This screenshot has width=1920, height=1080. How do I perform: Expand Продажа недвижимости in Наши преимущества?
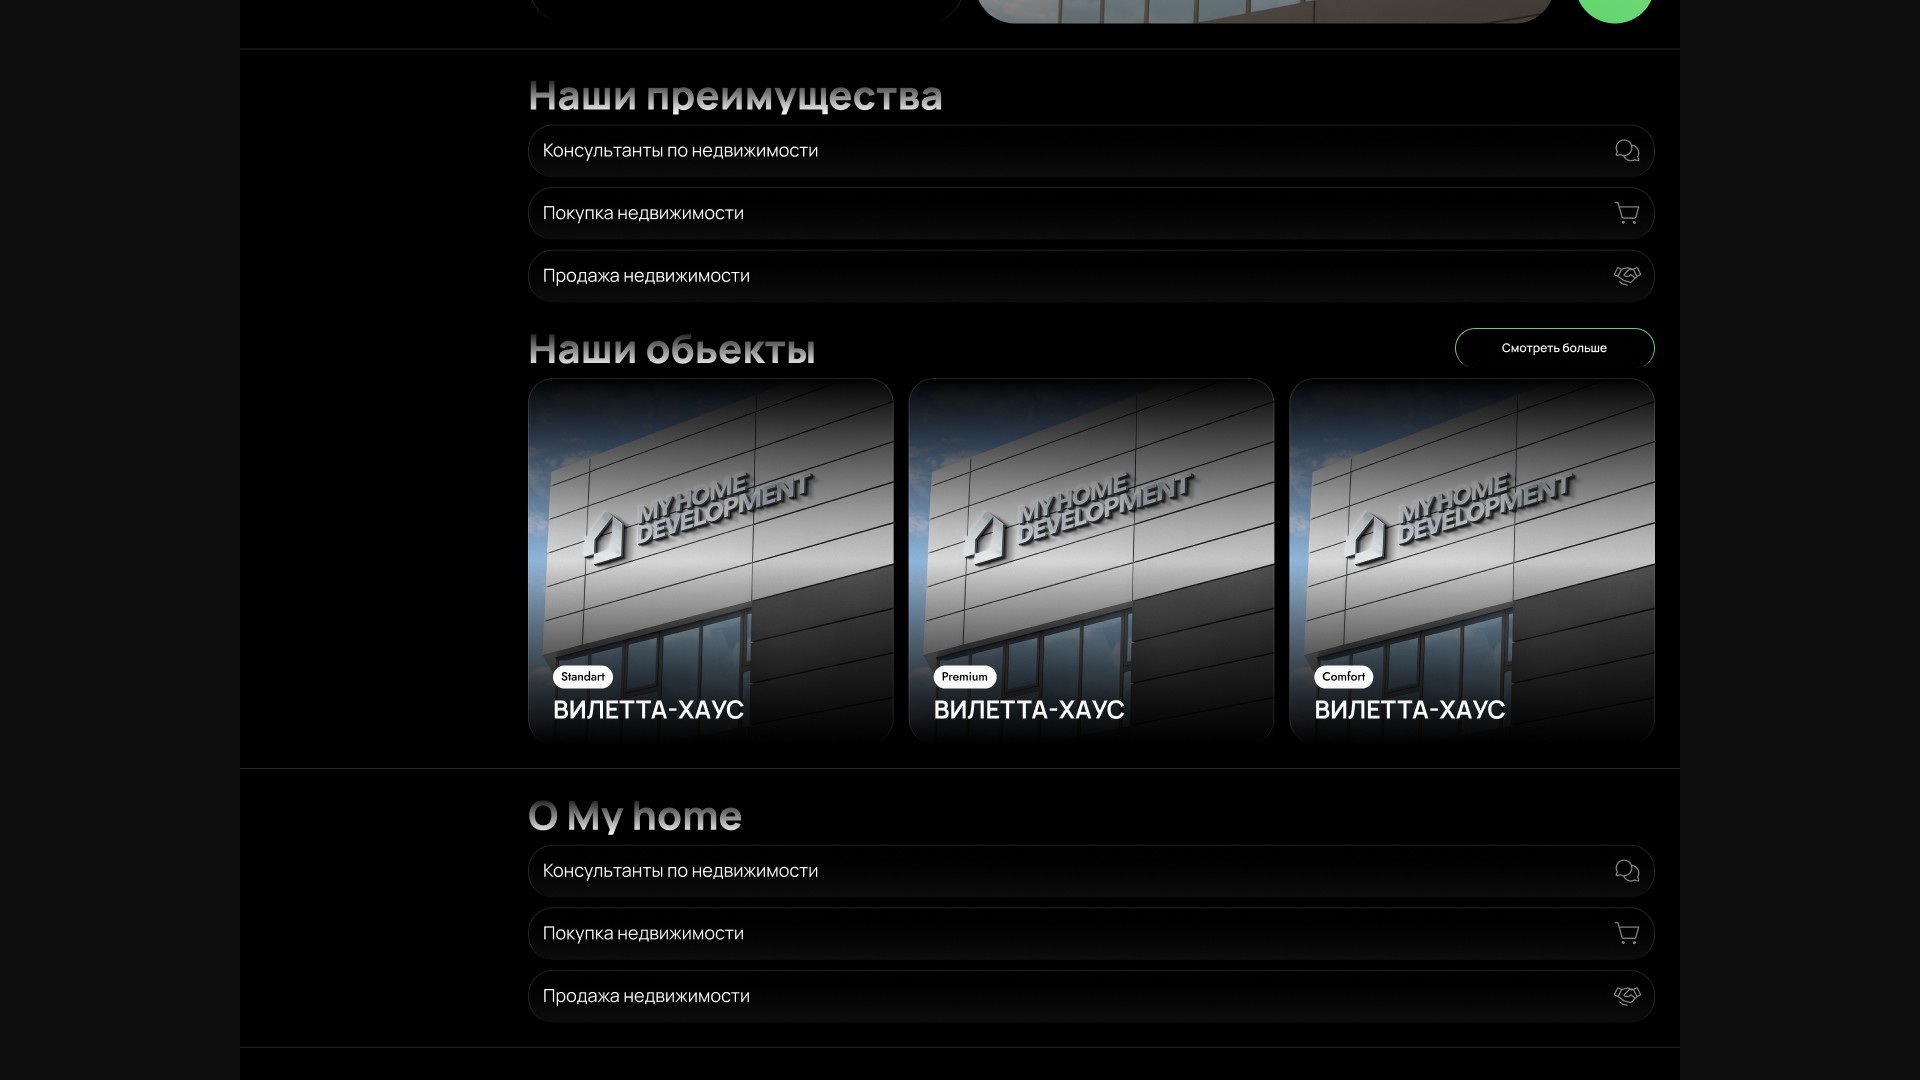[646, 276]
